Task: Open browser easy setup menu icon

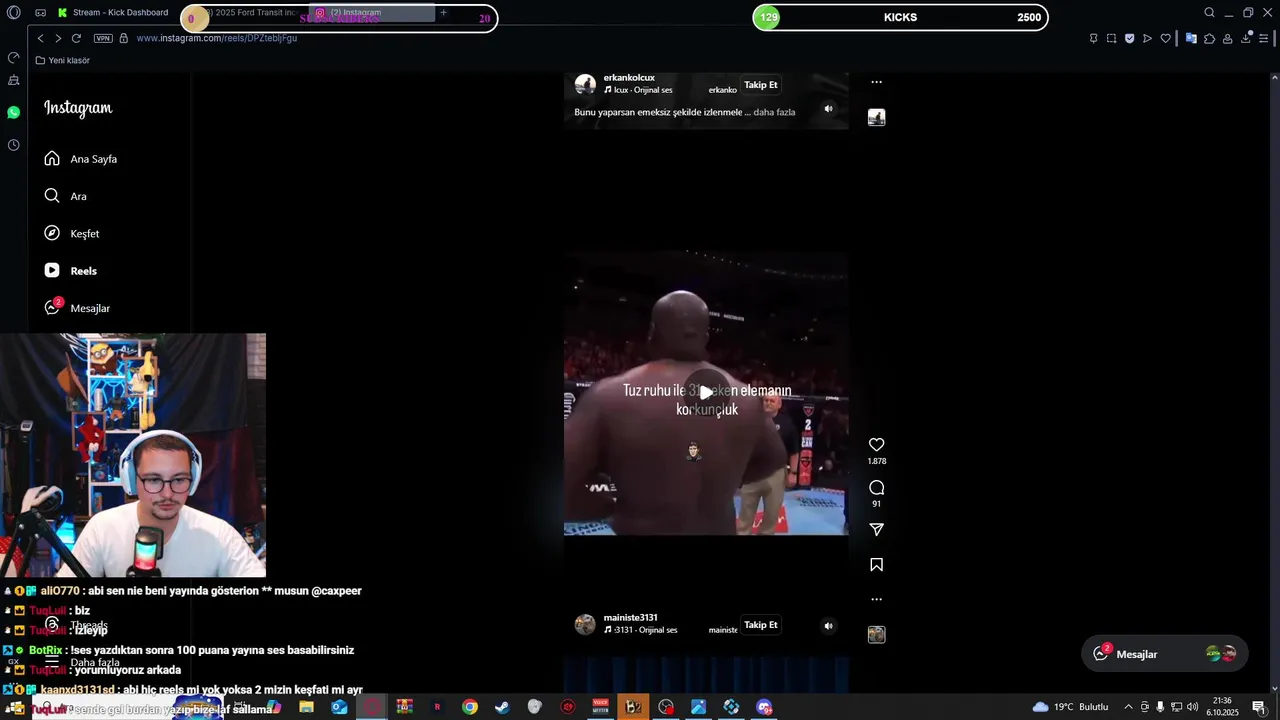Action: coord(1264,38)
